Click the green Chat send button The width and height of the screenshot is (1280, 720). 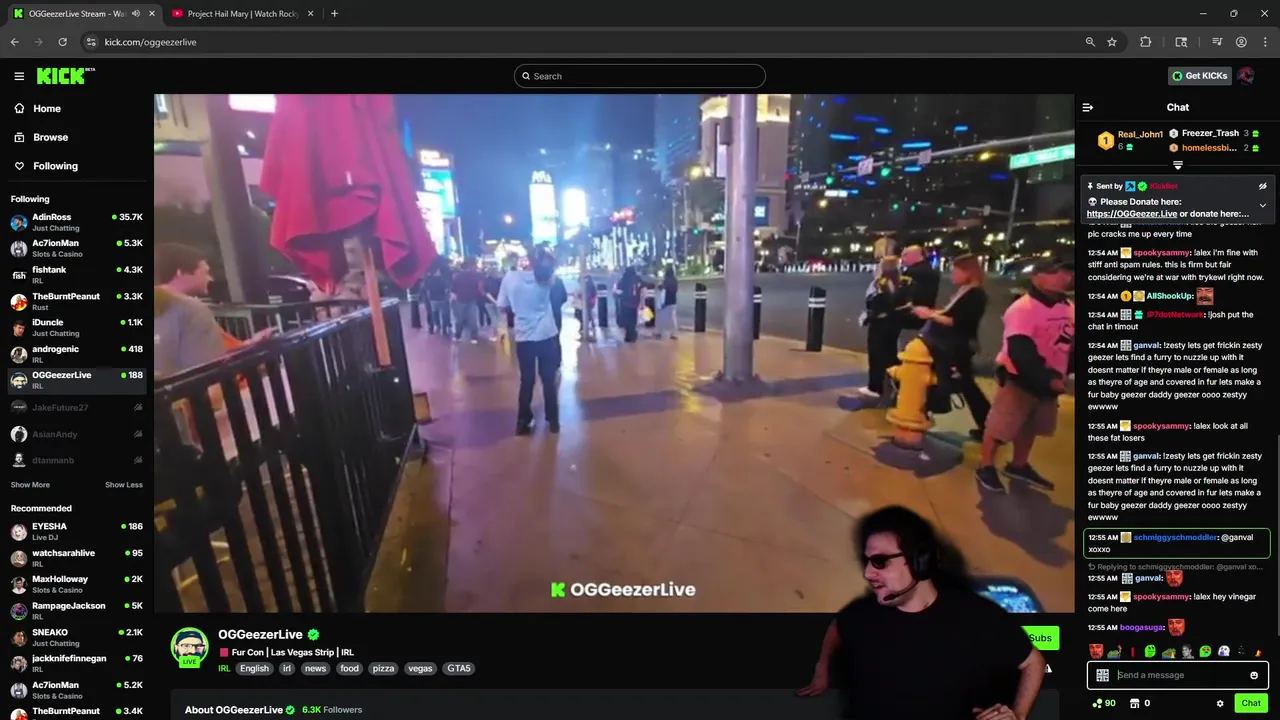coord(1251,703)
